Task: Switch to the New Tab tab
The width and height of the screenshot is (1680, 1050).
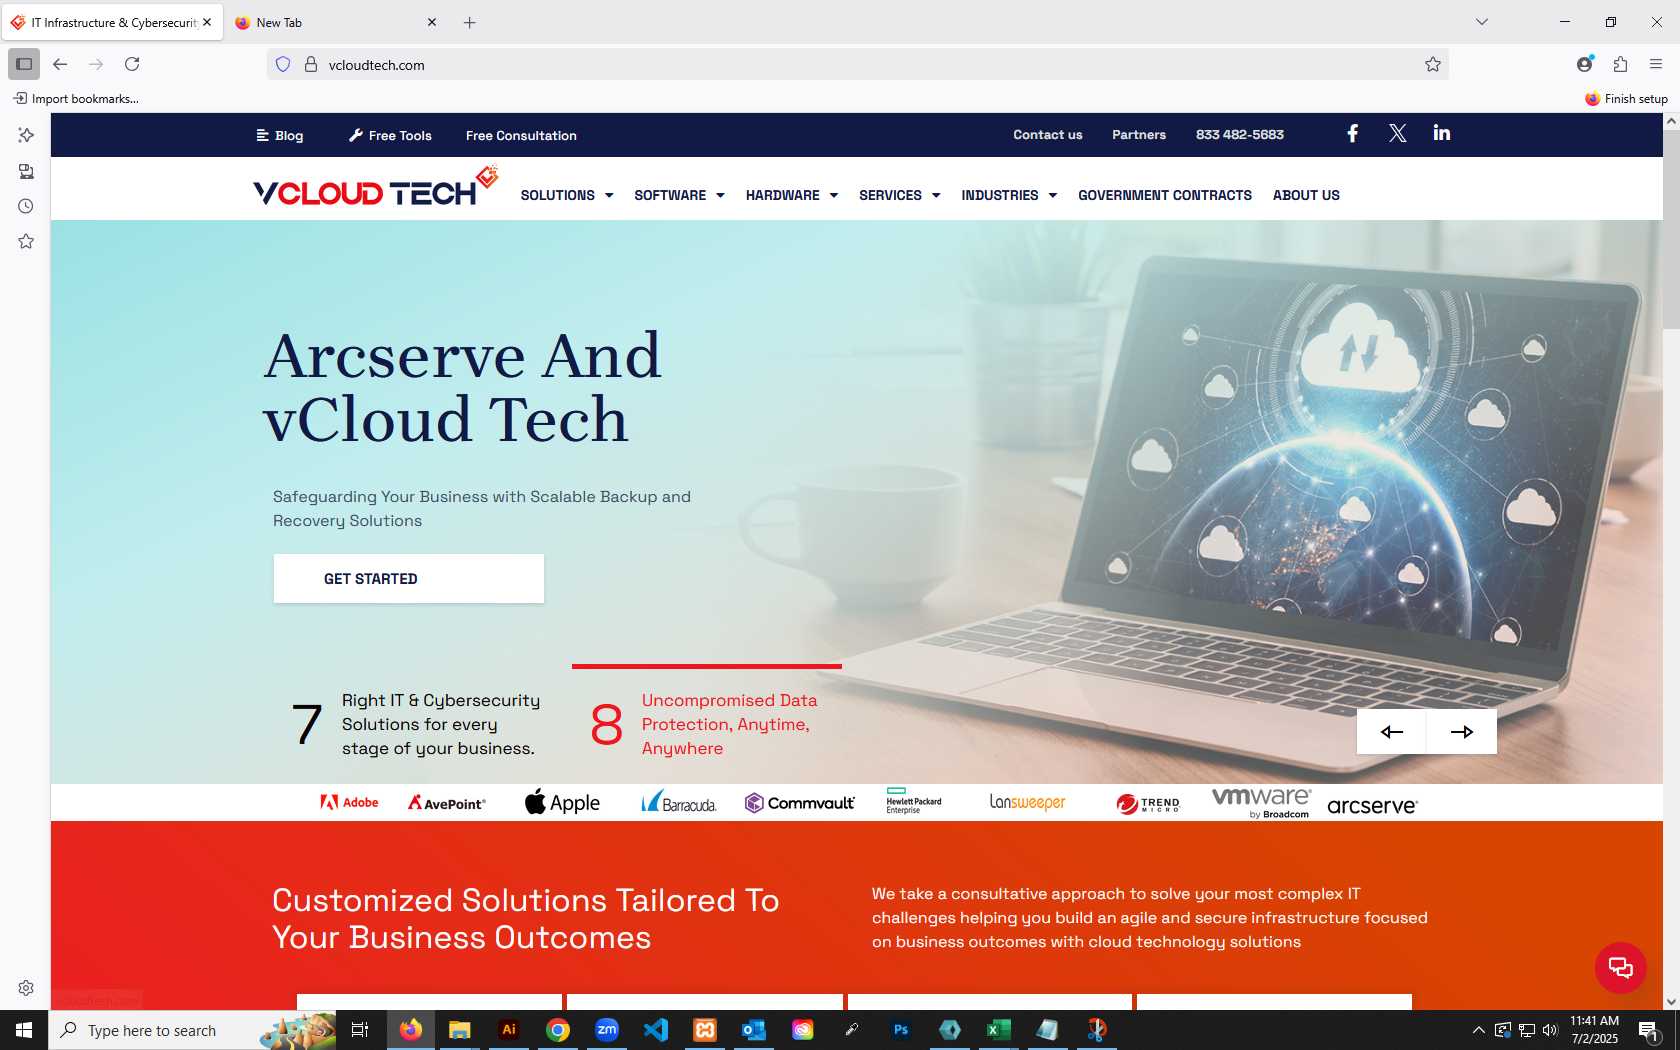Action: [x=335, y=22]
